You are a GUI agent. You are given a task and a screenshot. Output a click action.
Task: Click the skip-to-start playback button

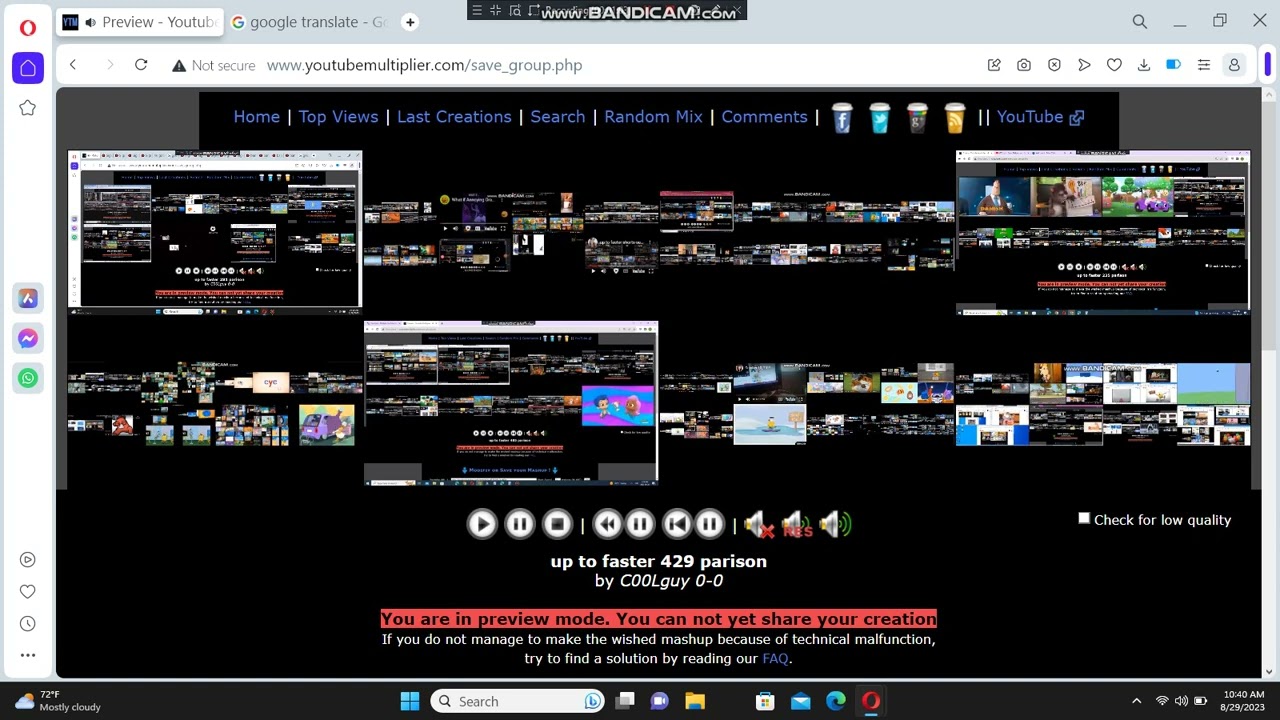tap(677, 524)
